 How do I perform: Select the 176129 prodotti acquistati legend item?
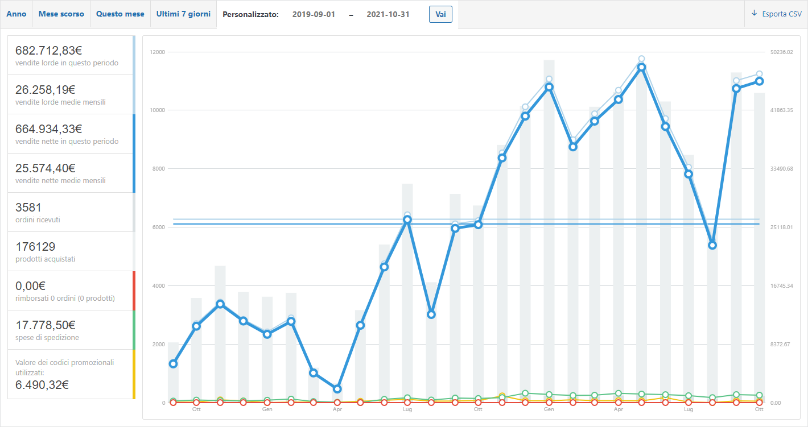(x=71, y=251)
